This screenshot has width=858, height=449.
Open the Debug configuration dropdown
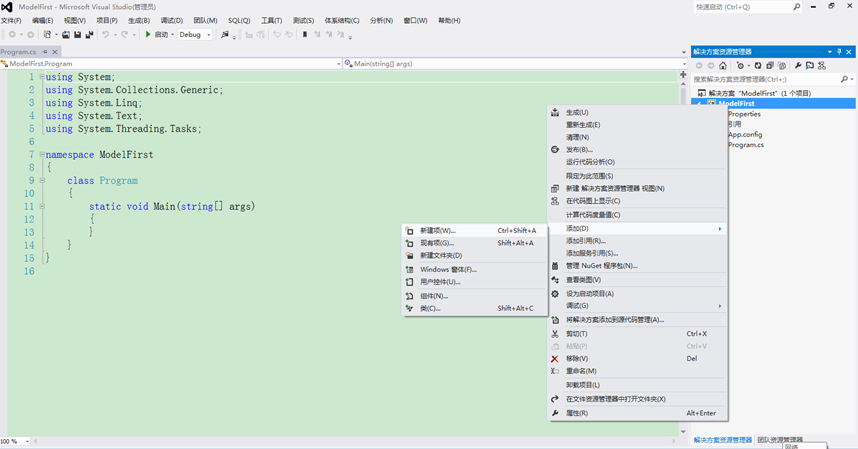coord(208,34)
